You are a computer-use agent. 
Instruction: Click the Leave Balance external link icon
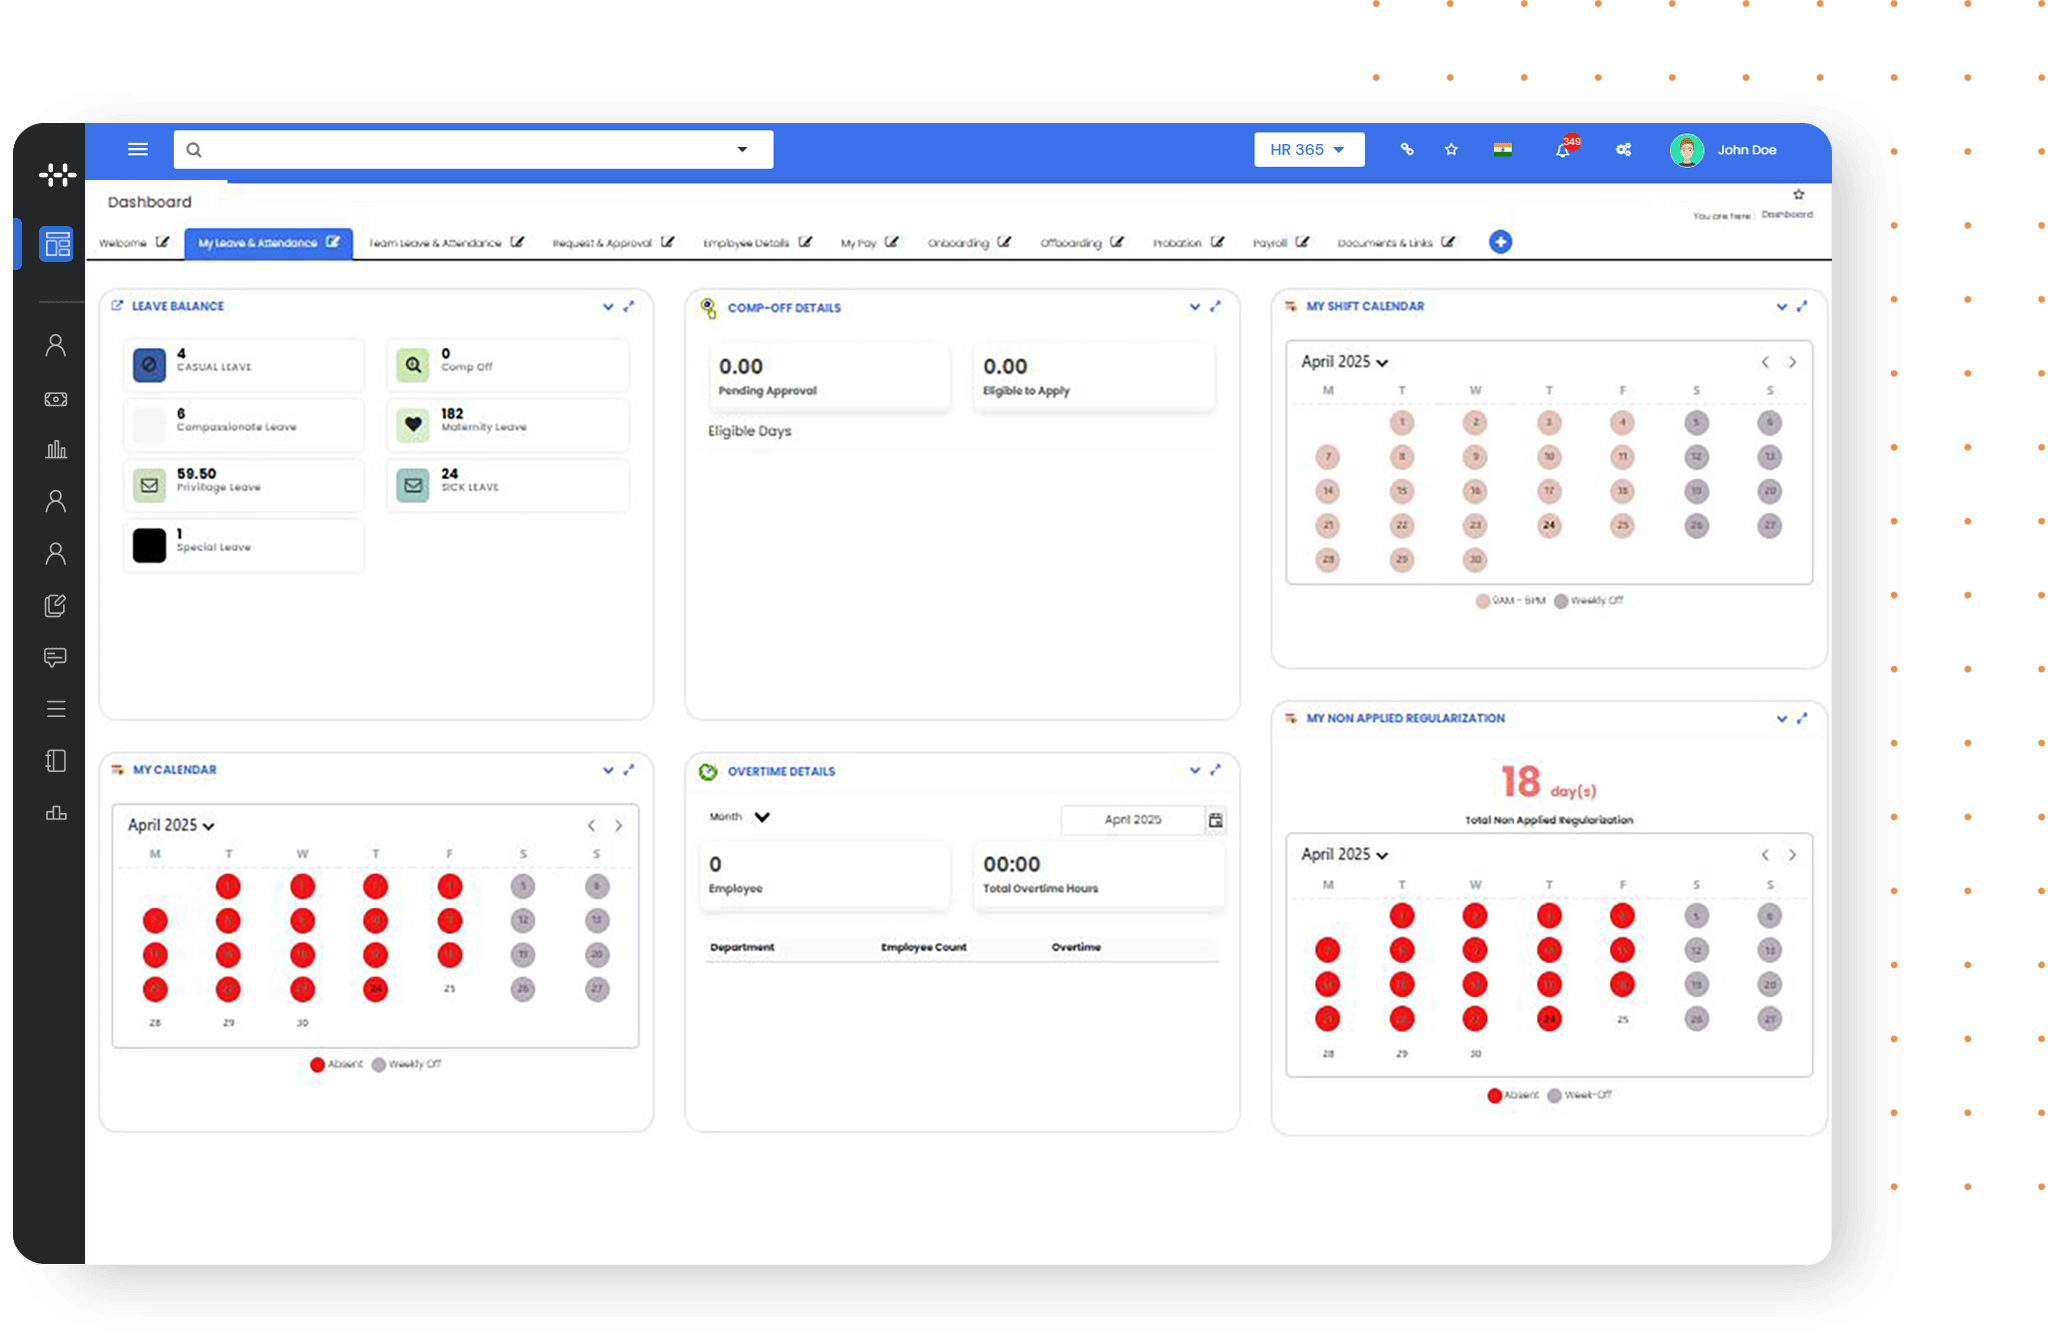[x=117, y=305]
